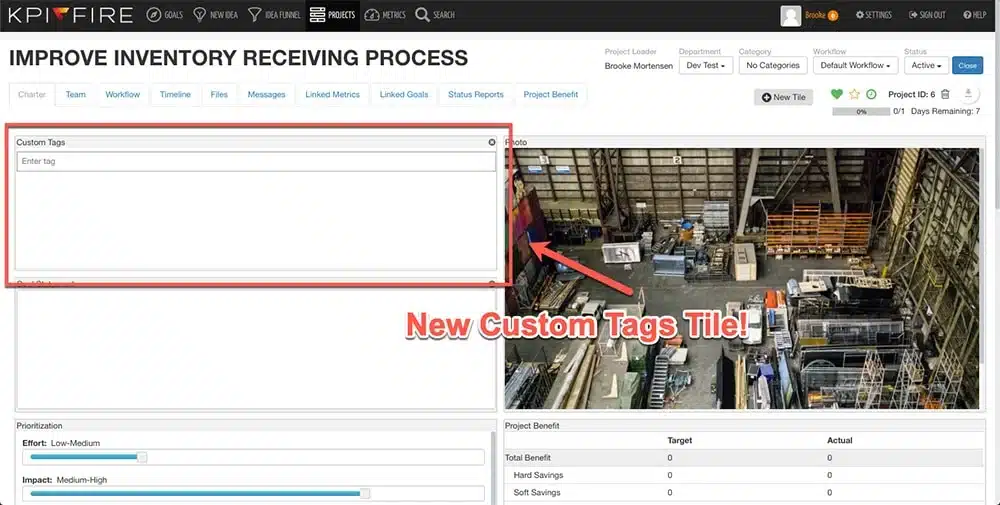Open the Idea Funnel page
1000x505 pixels.
coord(256,15)
